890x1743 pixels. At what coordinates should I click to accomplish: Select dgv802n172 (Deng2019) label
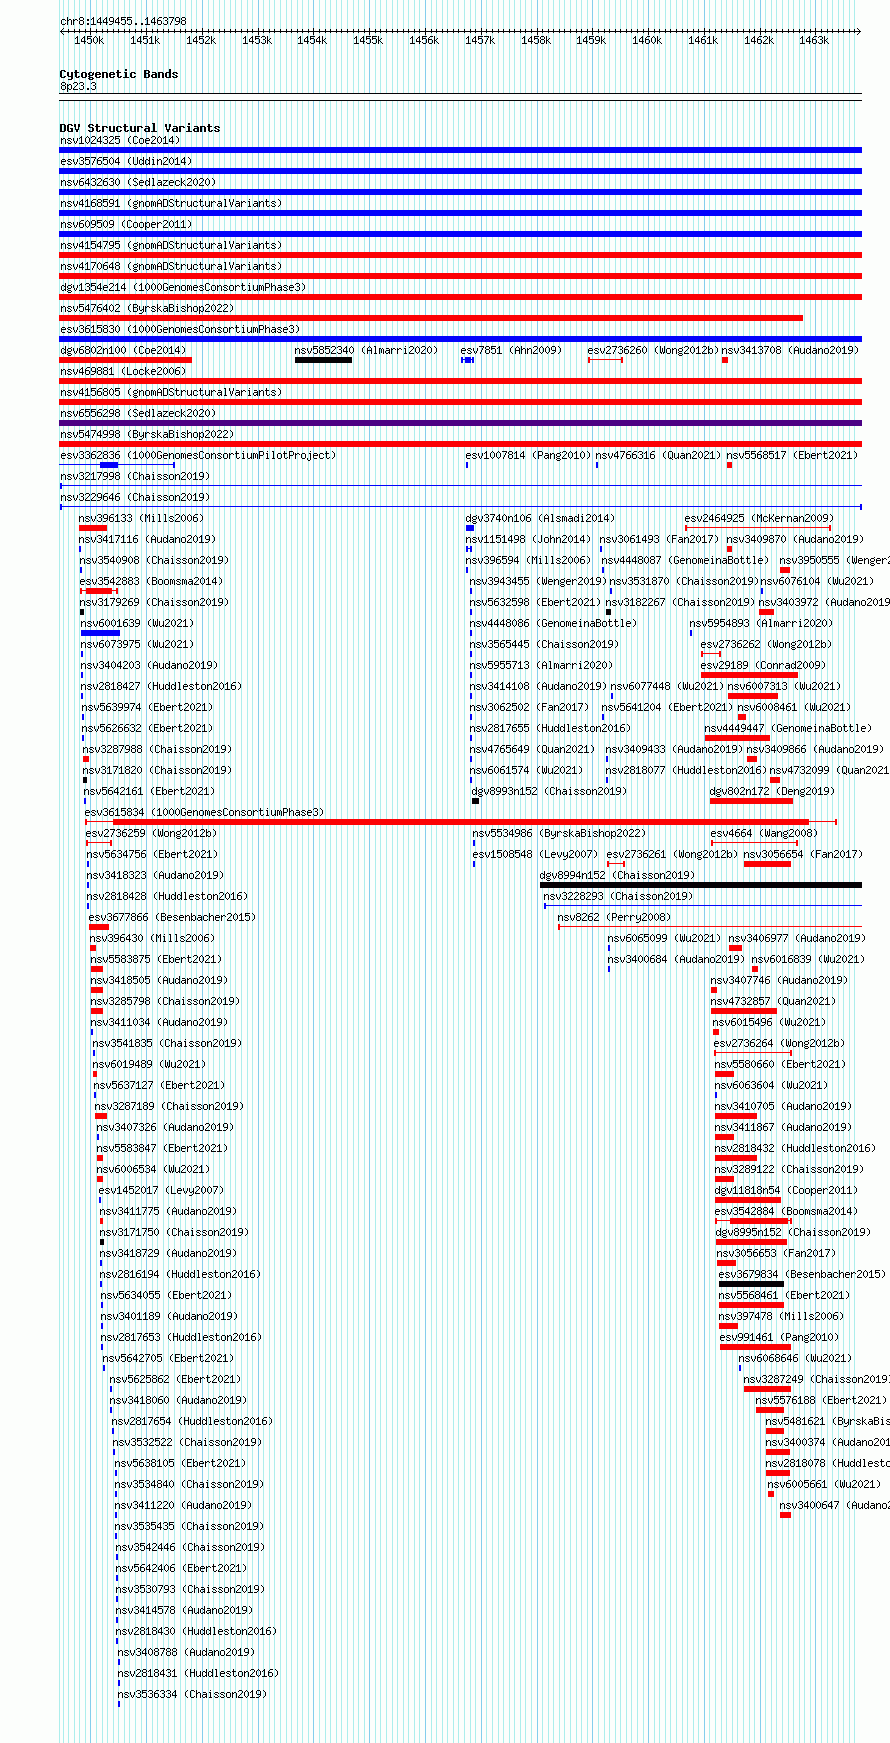772,791
